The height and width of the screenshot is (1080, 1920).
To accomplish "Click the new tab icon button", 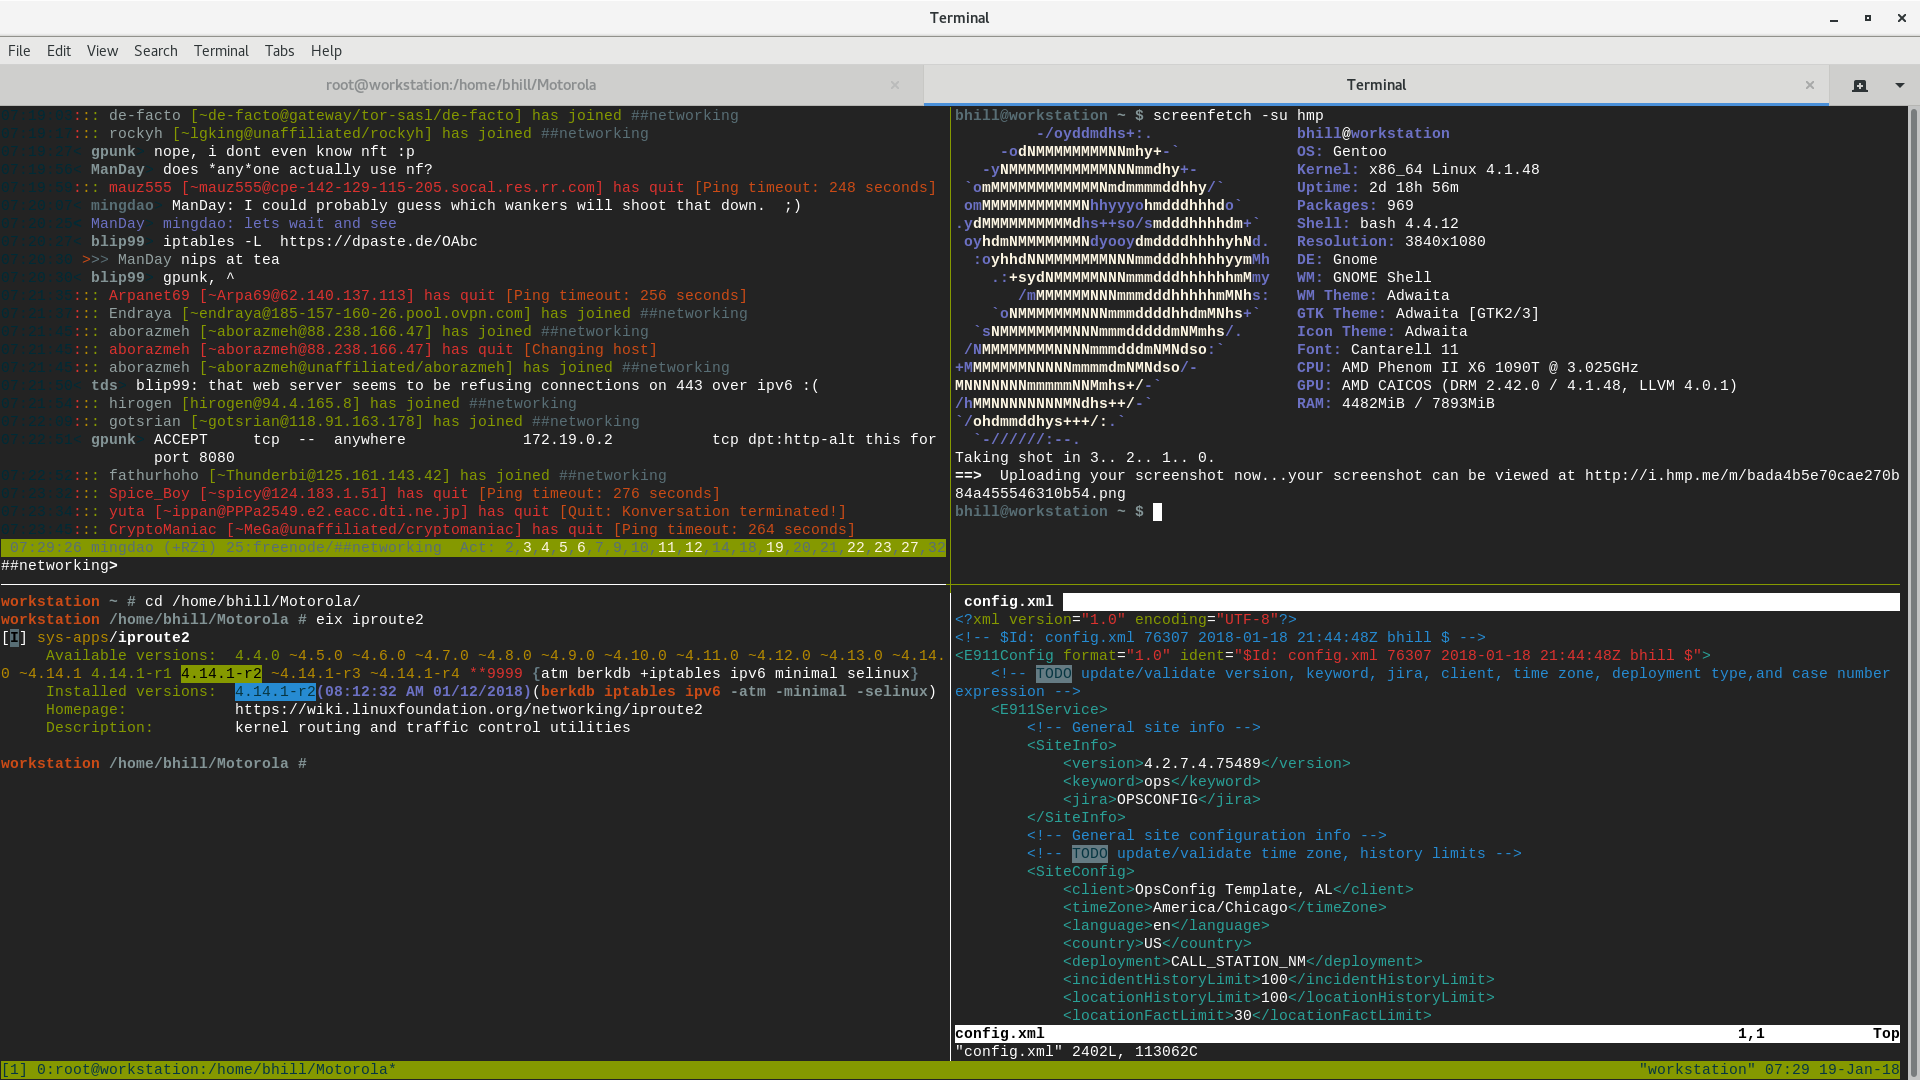I will point(1859,85).
